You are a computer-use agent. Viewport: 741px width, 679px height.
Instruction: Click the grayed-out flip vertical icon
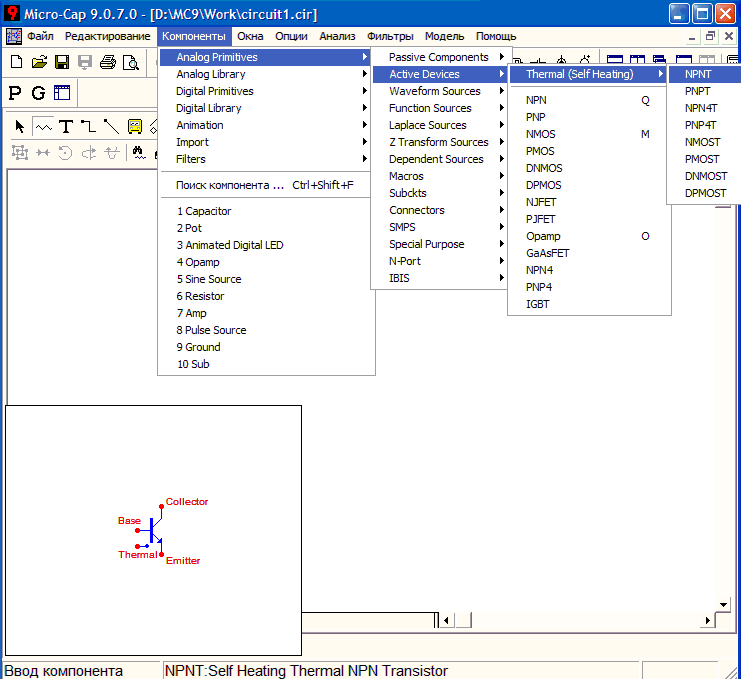(x=112, y=152)
